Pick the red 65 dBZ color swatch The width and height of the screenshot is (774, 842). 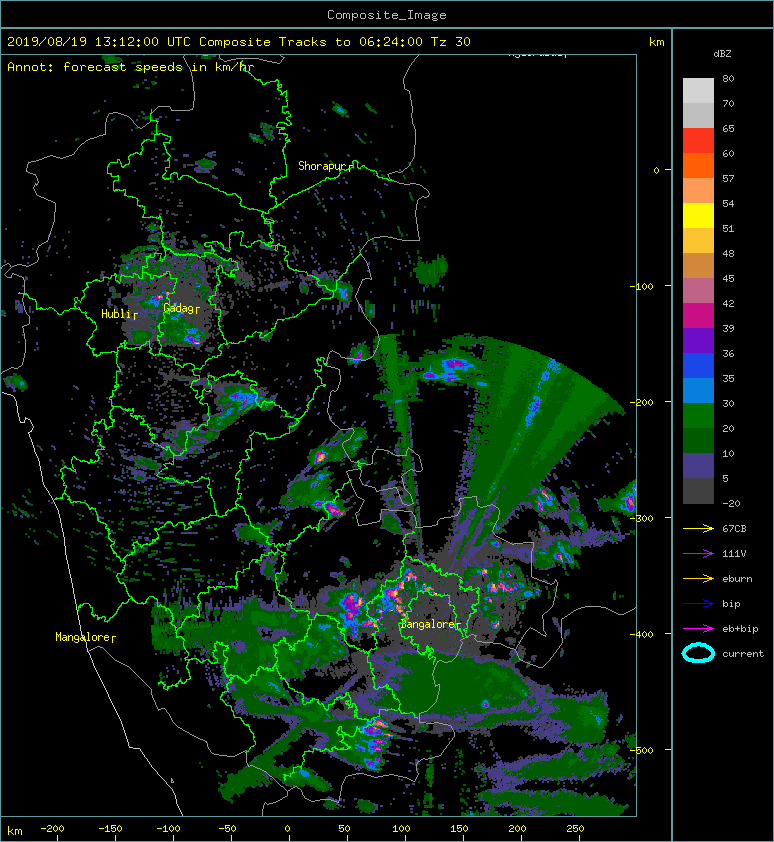(x=698, y=141)
